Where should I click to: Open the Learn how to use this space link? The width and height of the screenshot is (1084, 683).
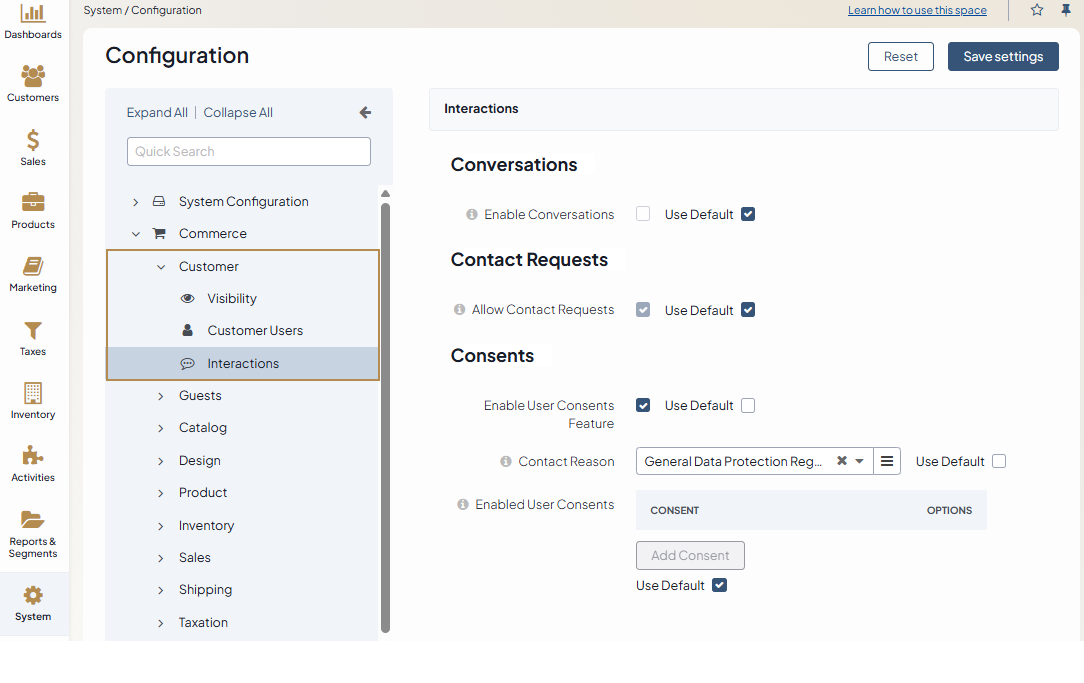coord(917,11)
